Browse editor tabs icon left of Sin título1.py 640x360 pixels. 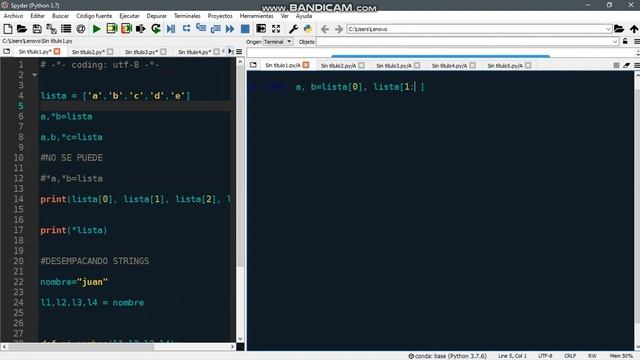(7, 52)
